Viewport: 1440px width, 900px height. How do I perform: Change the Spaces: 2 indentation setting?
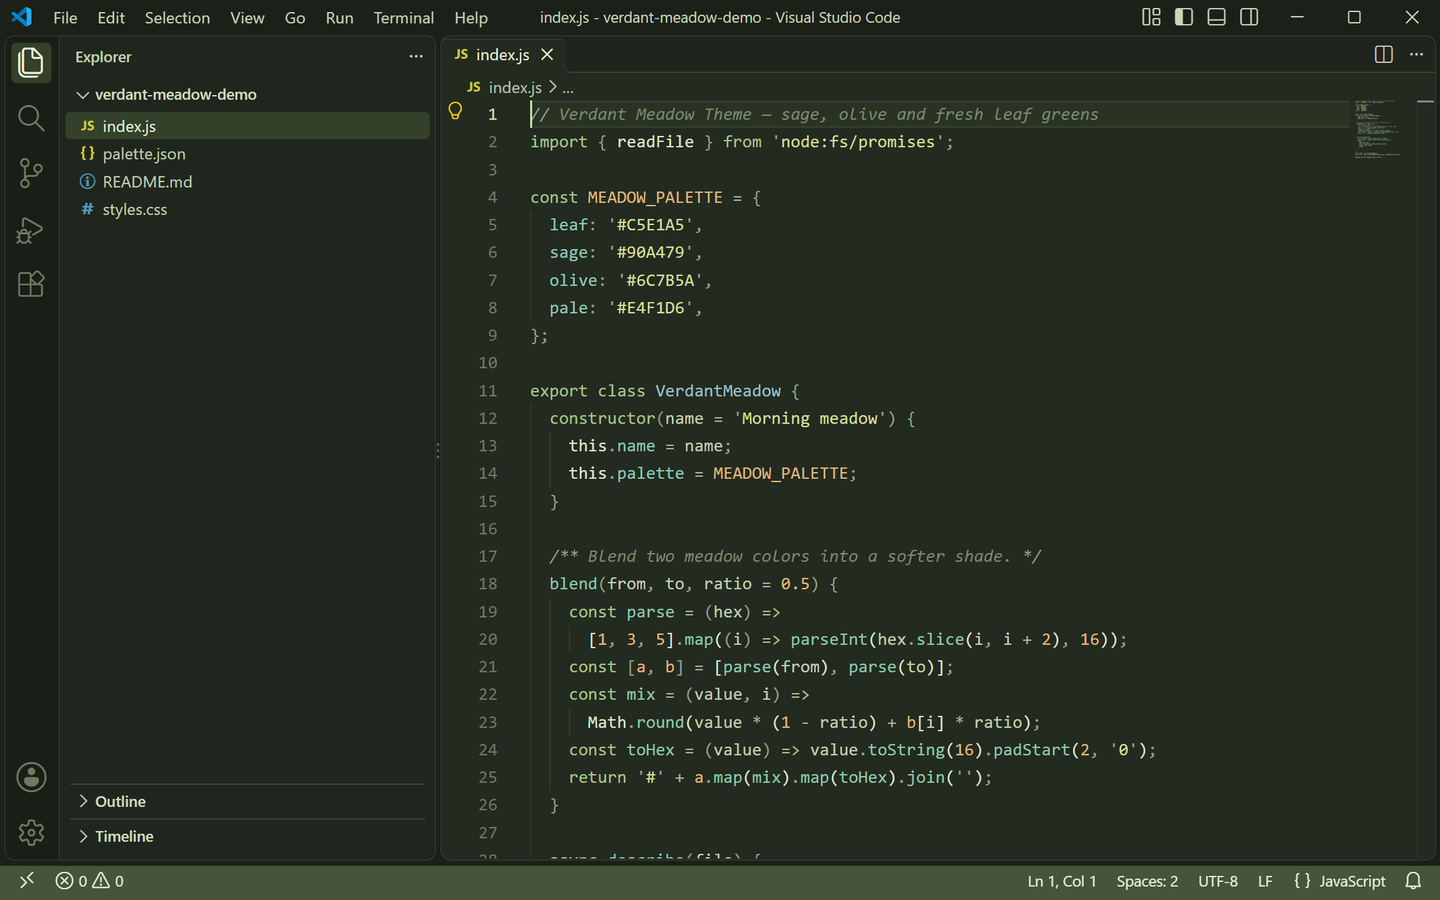pyautogui.click(x=1147, y=881)
